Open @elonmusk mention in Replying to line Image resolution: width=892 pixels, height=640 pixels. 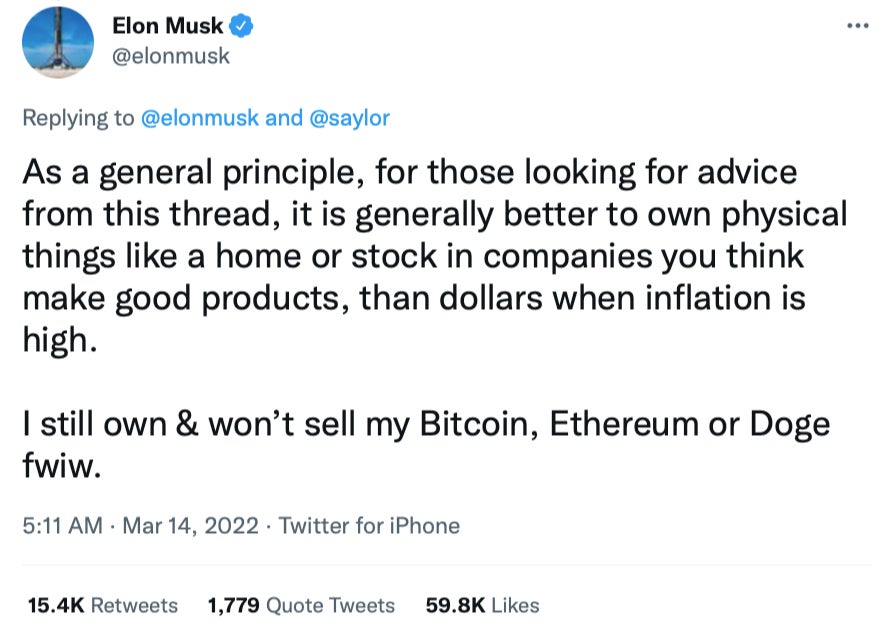pyautogui.click(x=199, y=118)
